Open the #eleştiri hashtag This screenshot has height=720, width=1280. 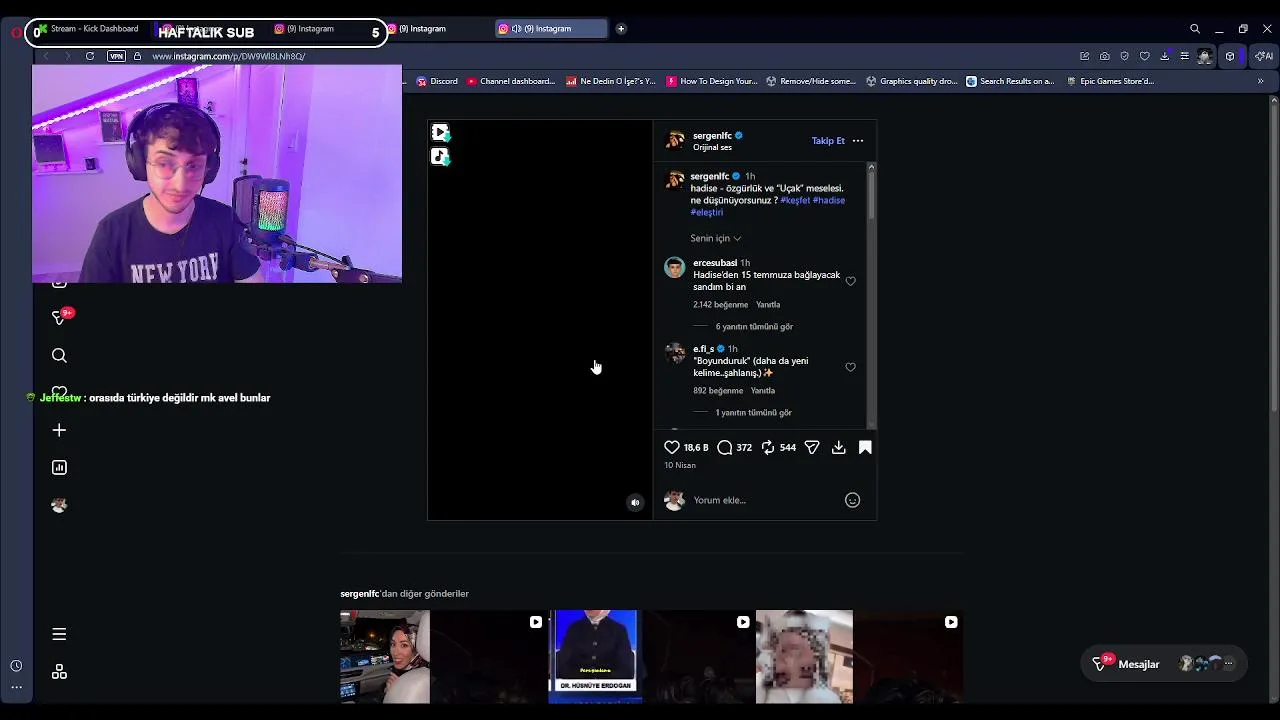pos(707,212)
